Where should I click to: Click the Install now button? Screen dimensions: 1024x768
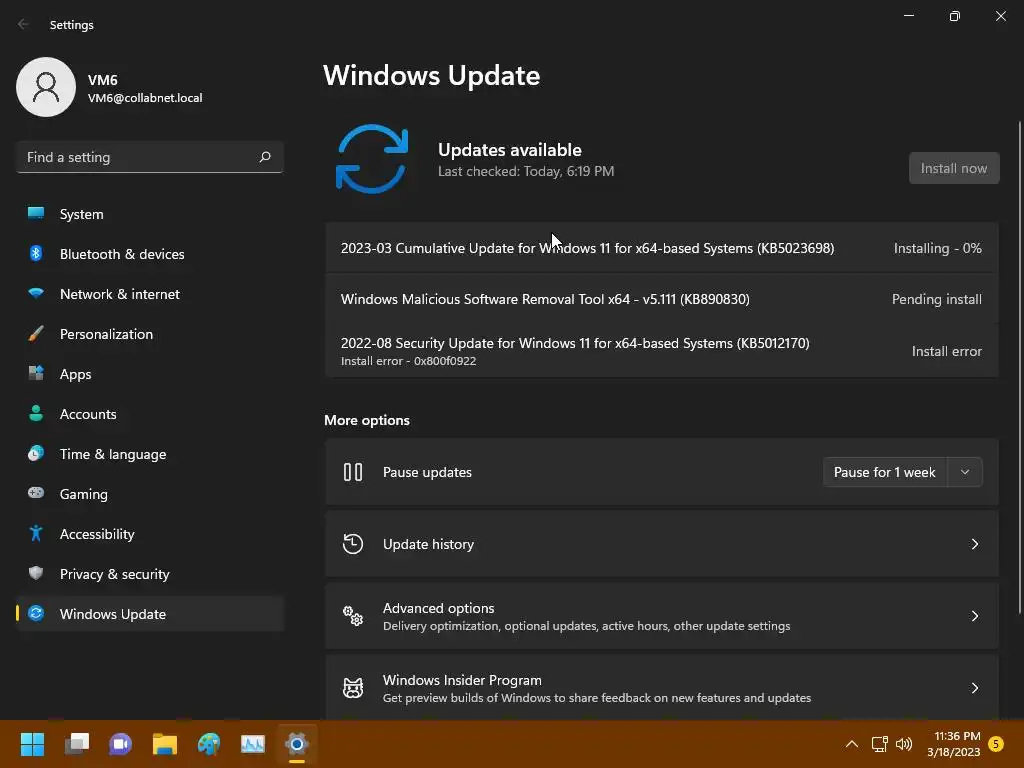[953, 168]
